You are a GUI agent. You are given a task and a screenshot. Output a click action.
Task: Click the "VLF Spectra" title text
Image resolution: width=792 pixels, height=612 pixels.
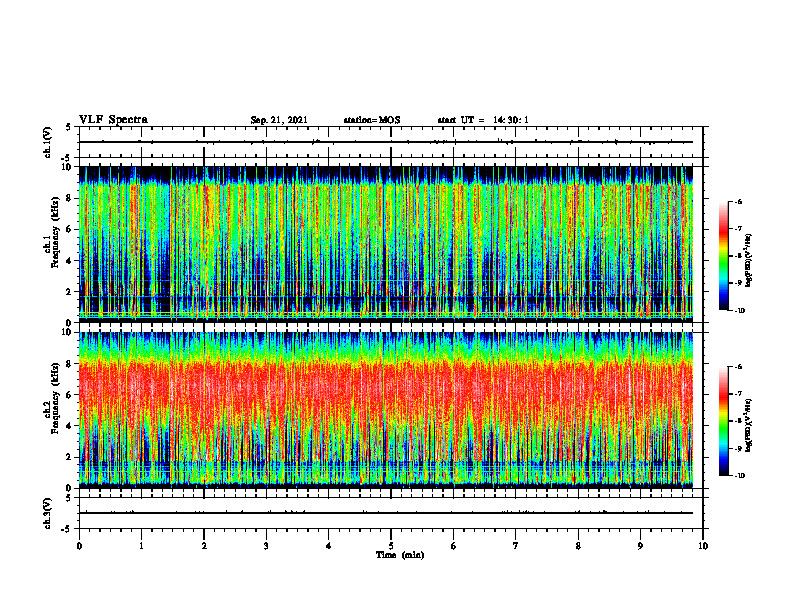click(113, 120)
